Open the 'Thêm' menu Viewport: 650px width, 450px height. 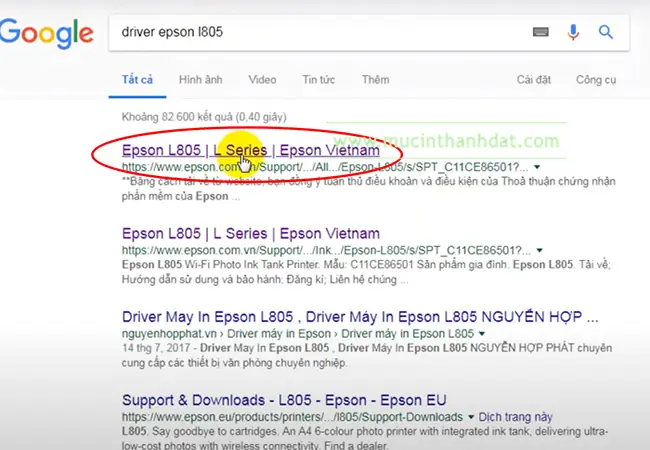click(x=376, y=80)
